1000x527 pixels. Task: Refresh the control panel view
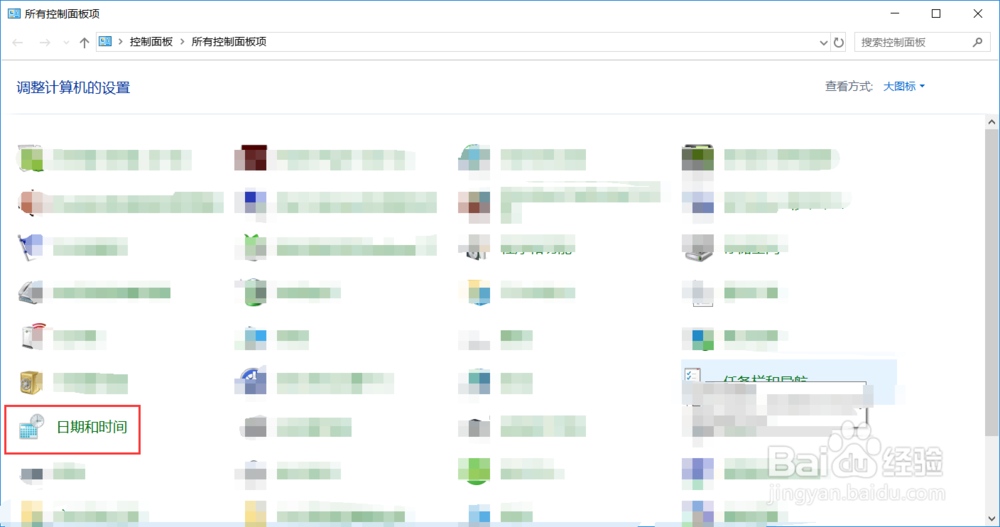tap(839, 43)
